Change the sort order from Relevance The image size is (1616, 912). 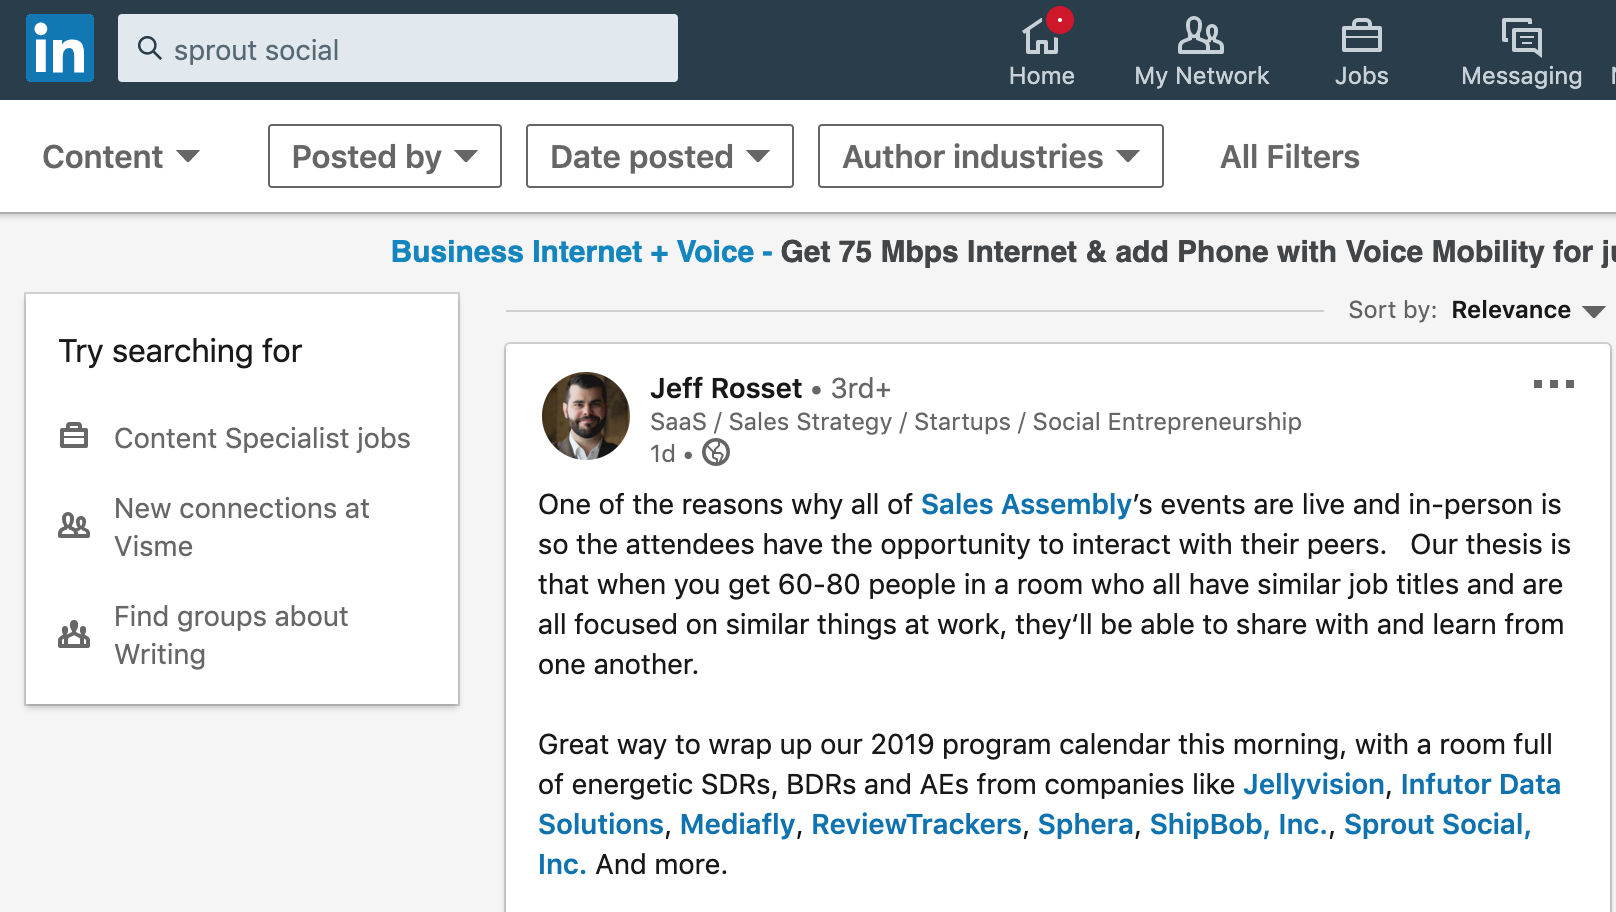(x=1527, y=310)
